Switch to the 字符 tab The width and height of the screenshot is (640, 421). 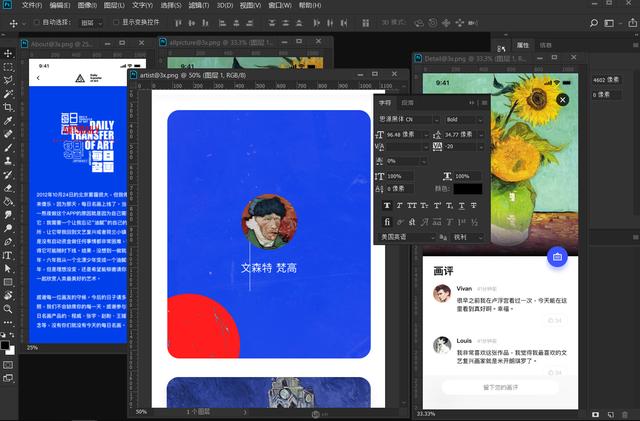coord(385,103)
